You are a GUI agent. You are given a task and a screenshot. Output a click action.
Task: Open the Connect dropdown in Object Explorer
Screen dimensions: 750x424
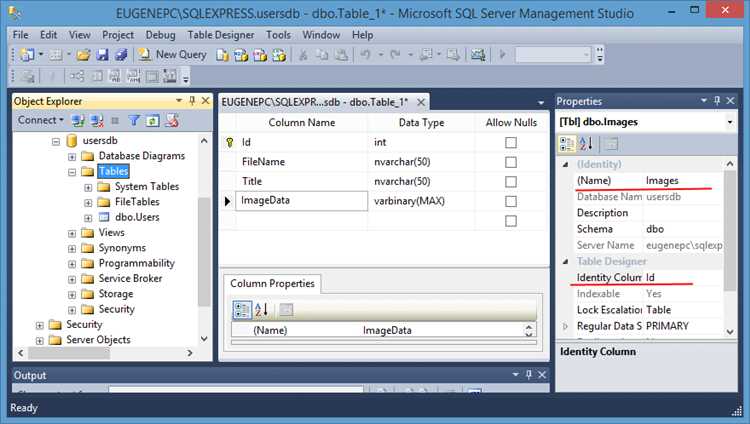[x=41, y=120]
